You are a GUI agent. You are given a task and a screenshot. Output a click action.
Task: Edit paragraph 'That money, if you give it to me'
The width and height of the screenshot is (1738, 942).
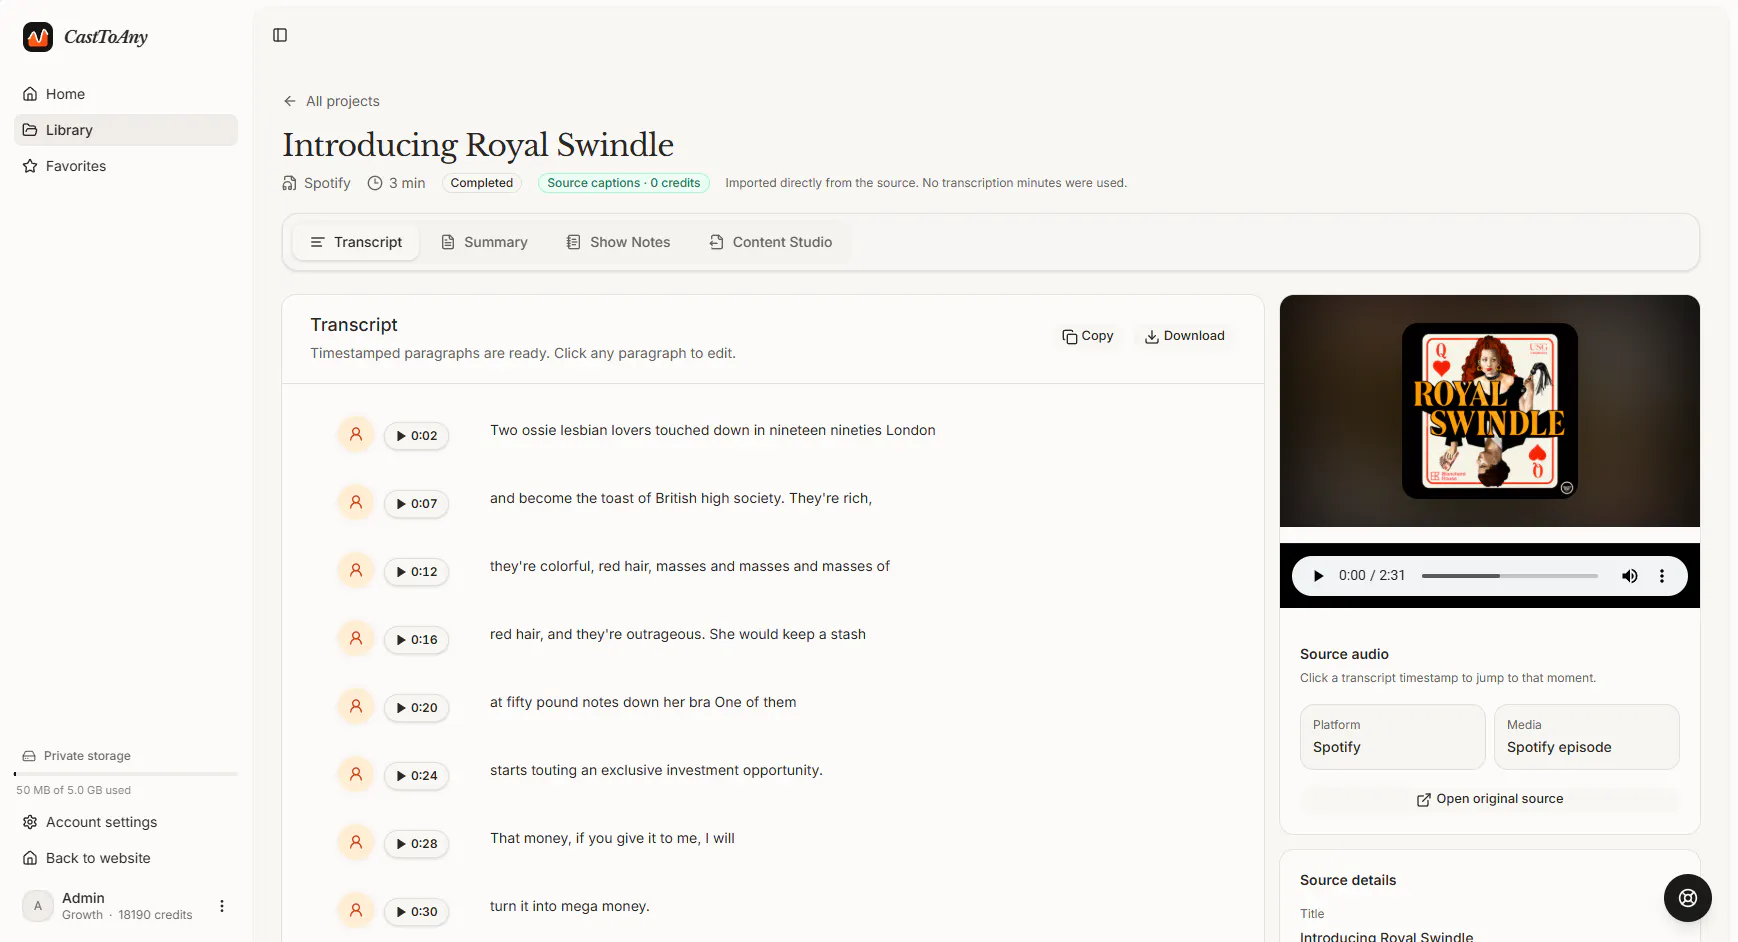tap(612, 838)
